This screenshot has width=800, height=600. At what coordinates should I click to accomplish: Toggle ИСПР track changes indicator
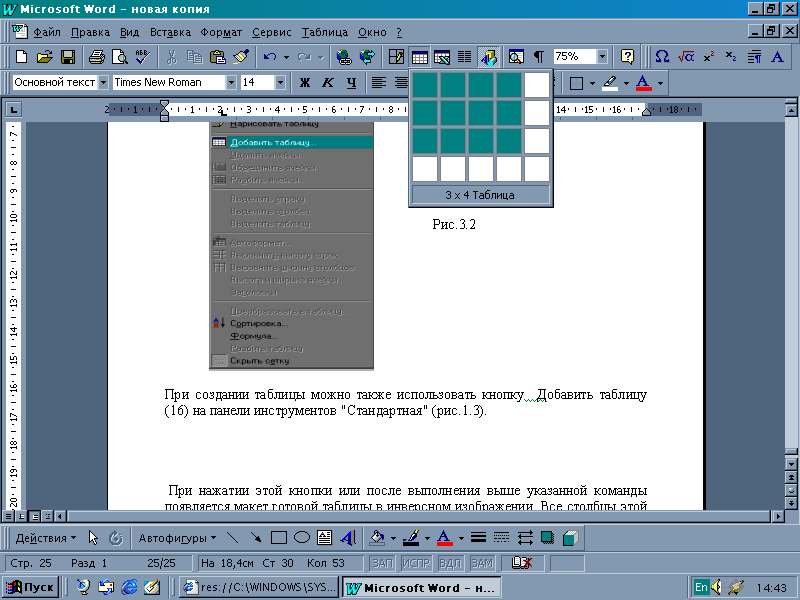coord(416,563)
